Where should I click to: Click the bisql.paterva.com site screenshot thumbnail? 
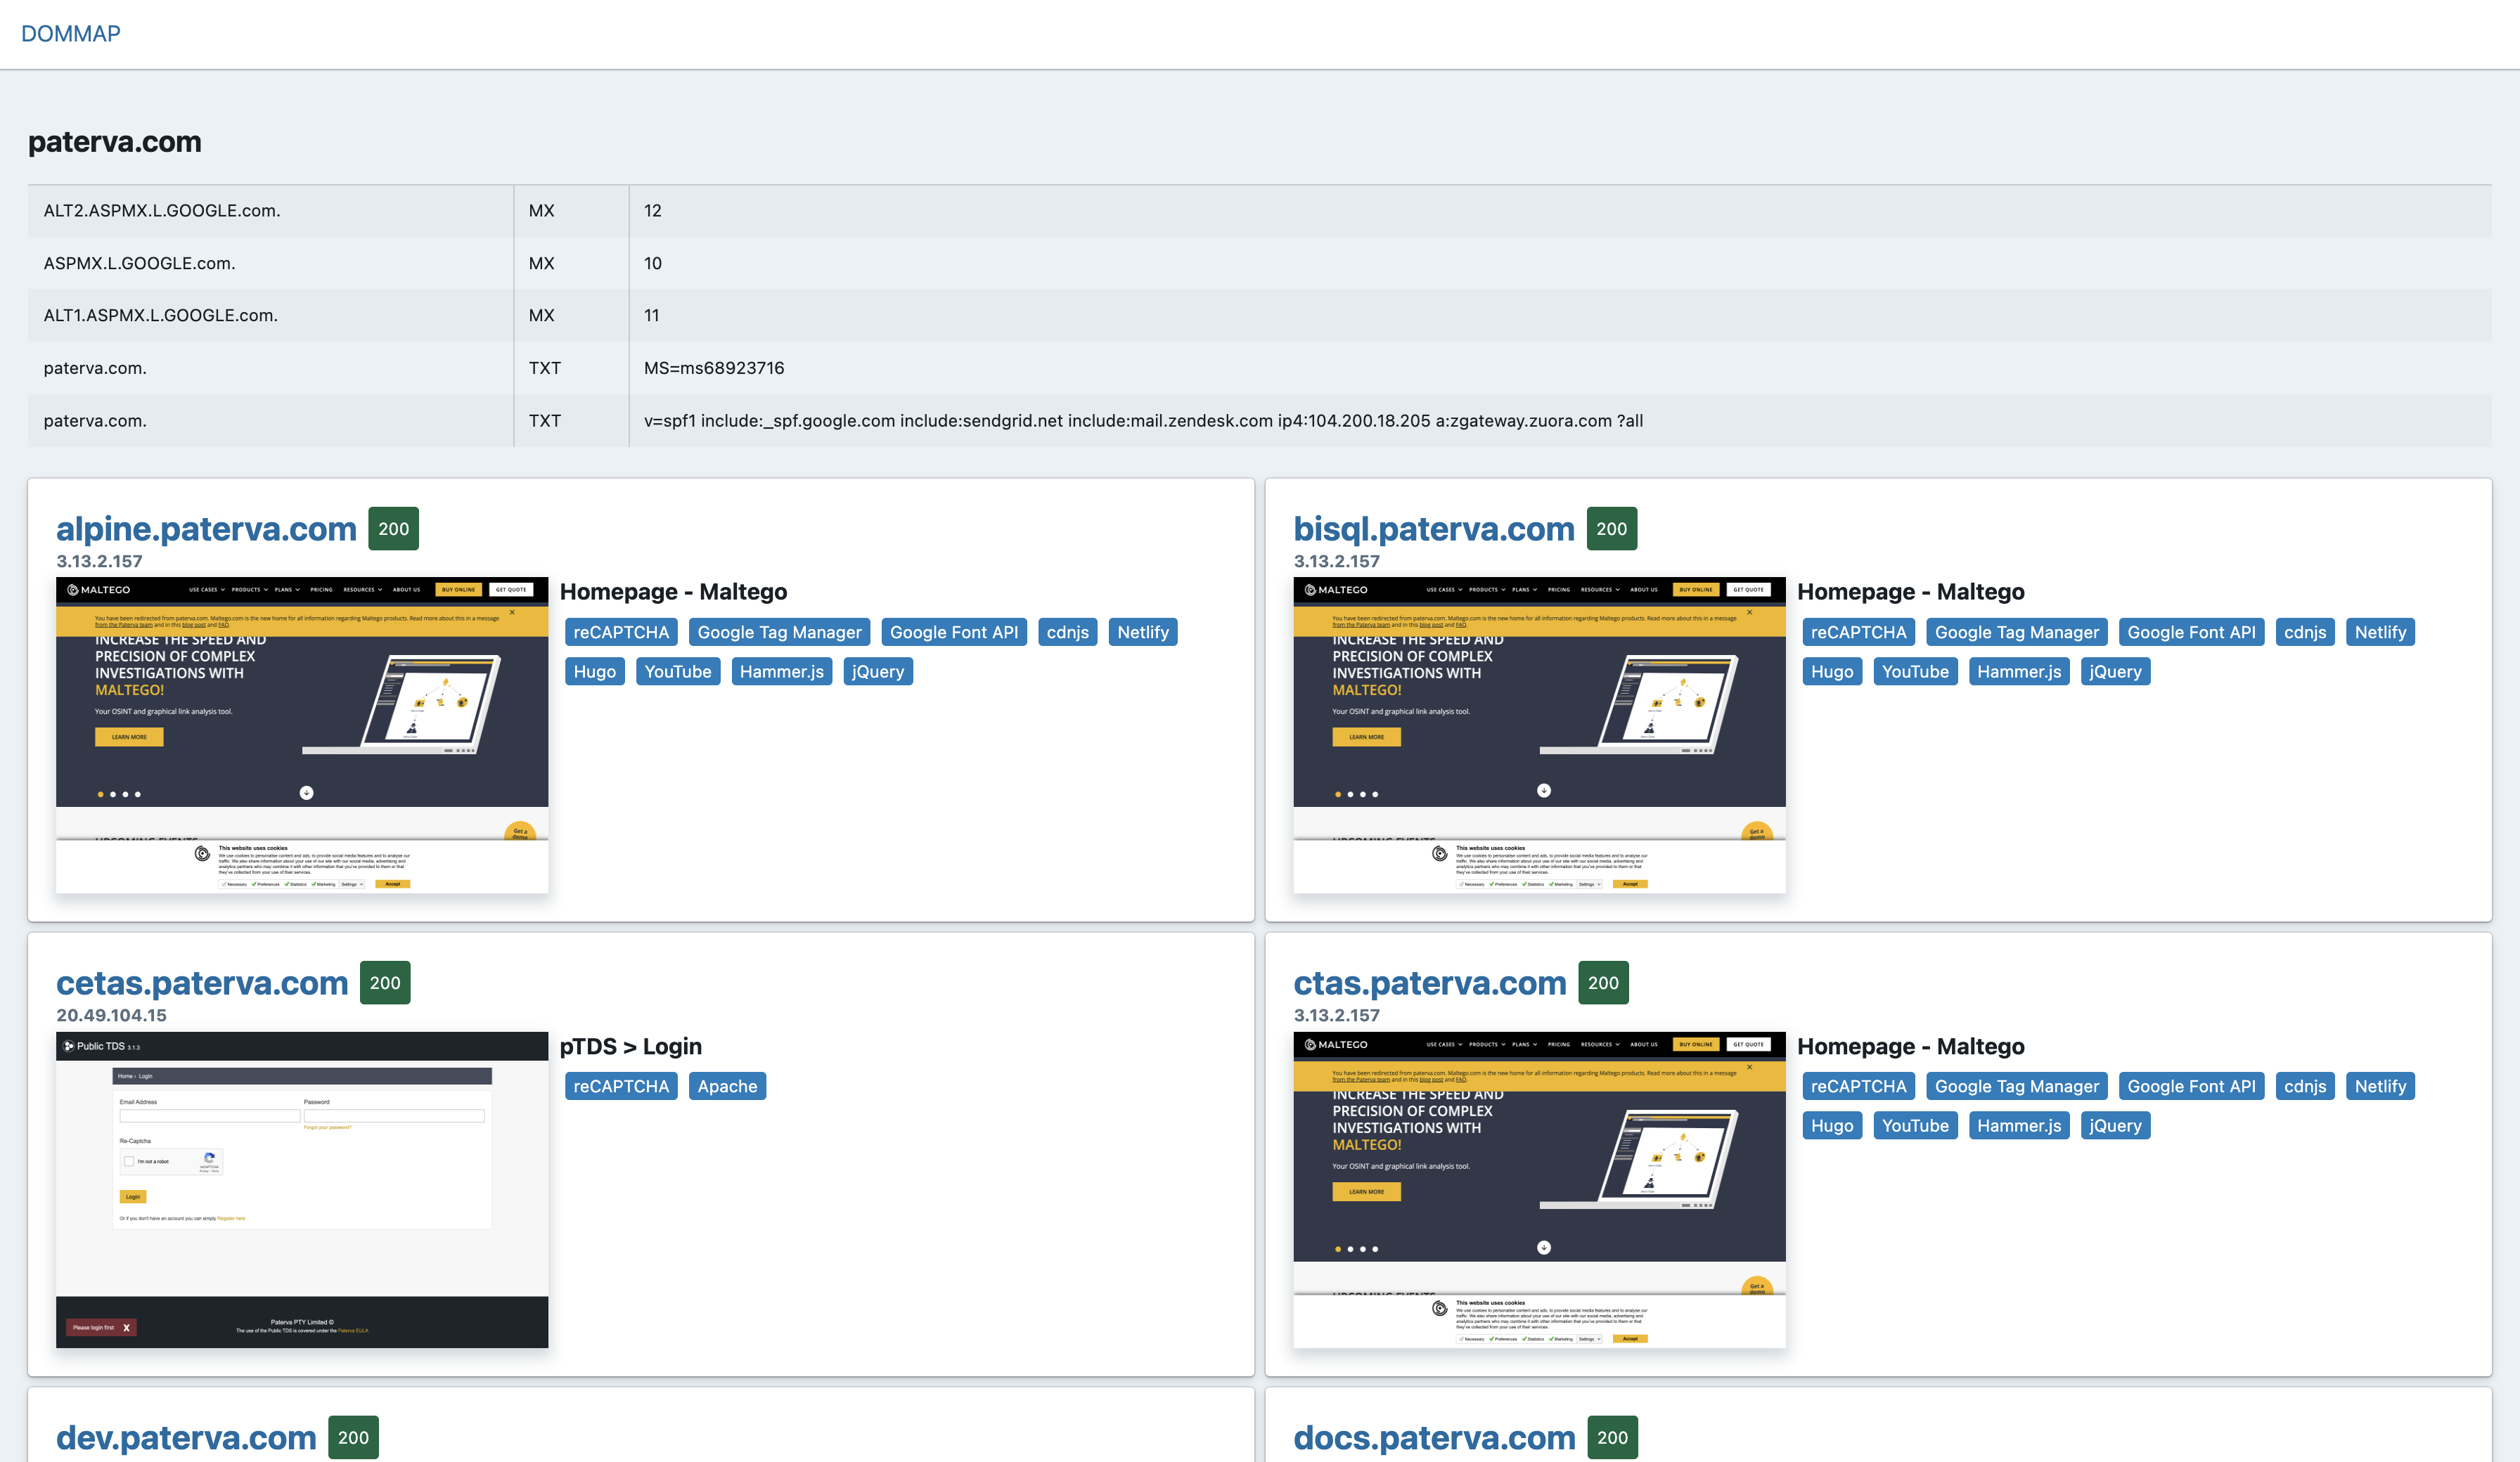click(1539, 735)
